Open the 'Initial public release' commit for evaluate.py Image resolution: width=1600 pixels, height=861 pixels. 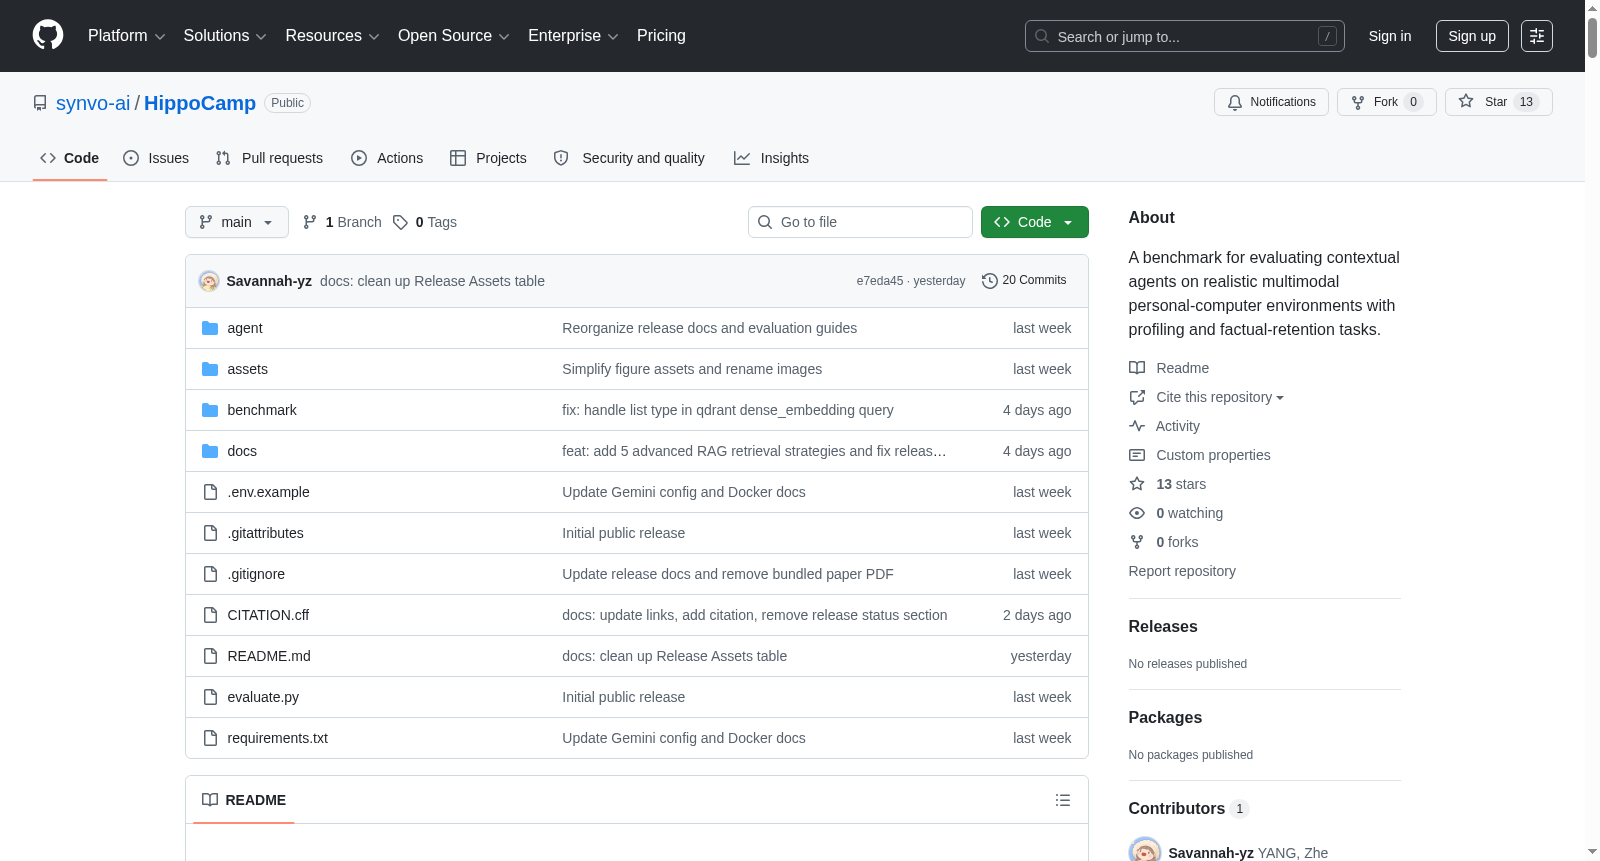point(623,697)
